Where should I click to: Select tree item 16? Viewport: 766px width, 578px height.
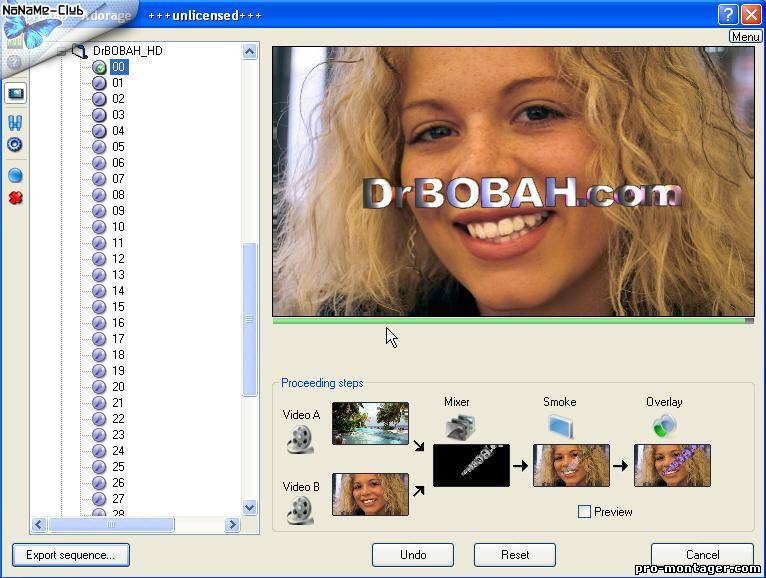click(118, 323)
